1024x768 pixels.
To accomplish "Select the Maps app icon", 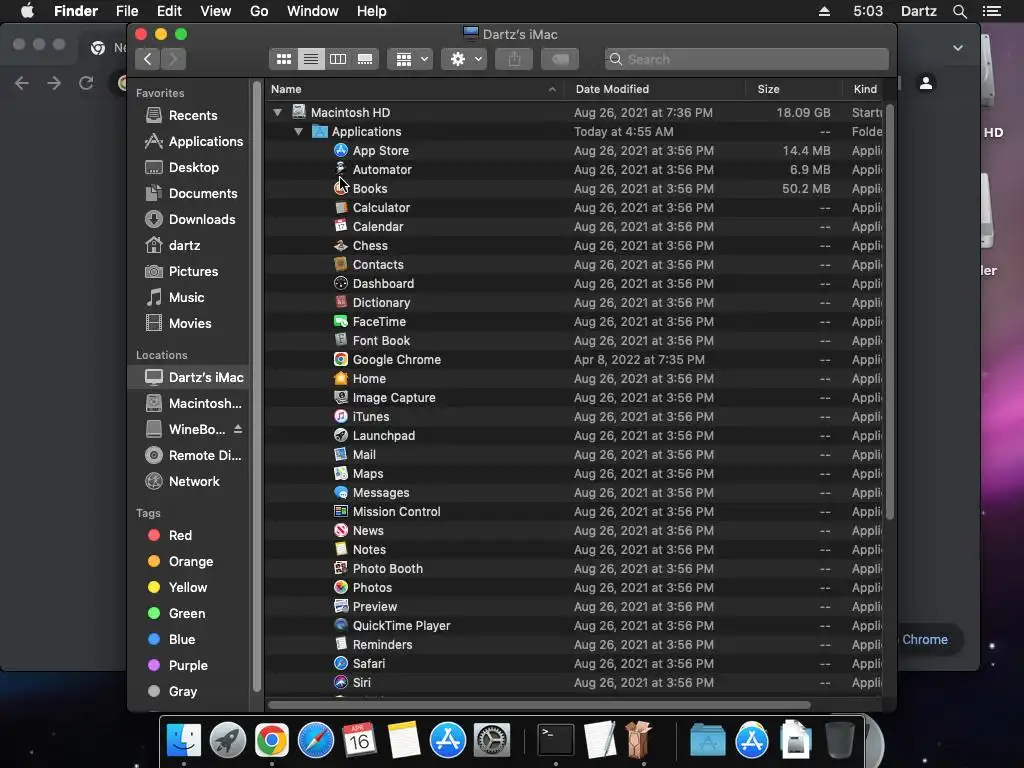I will tap(340, 473).
